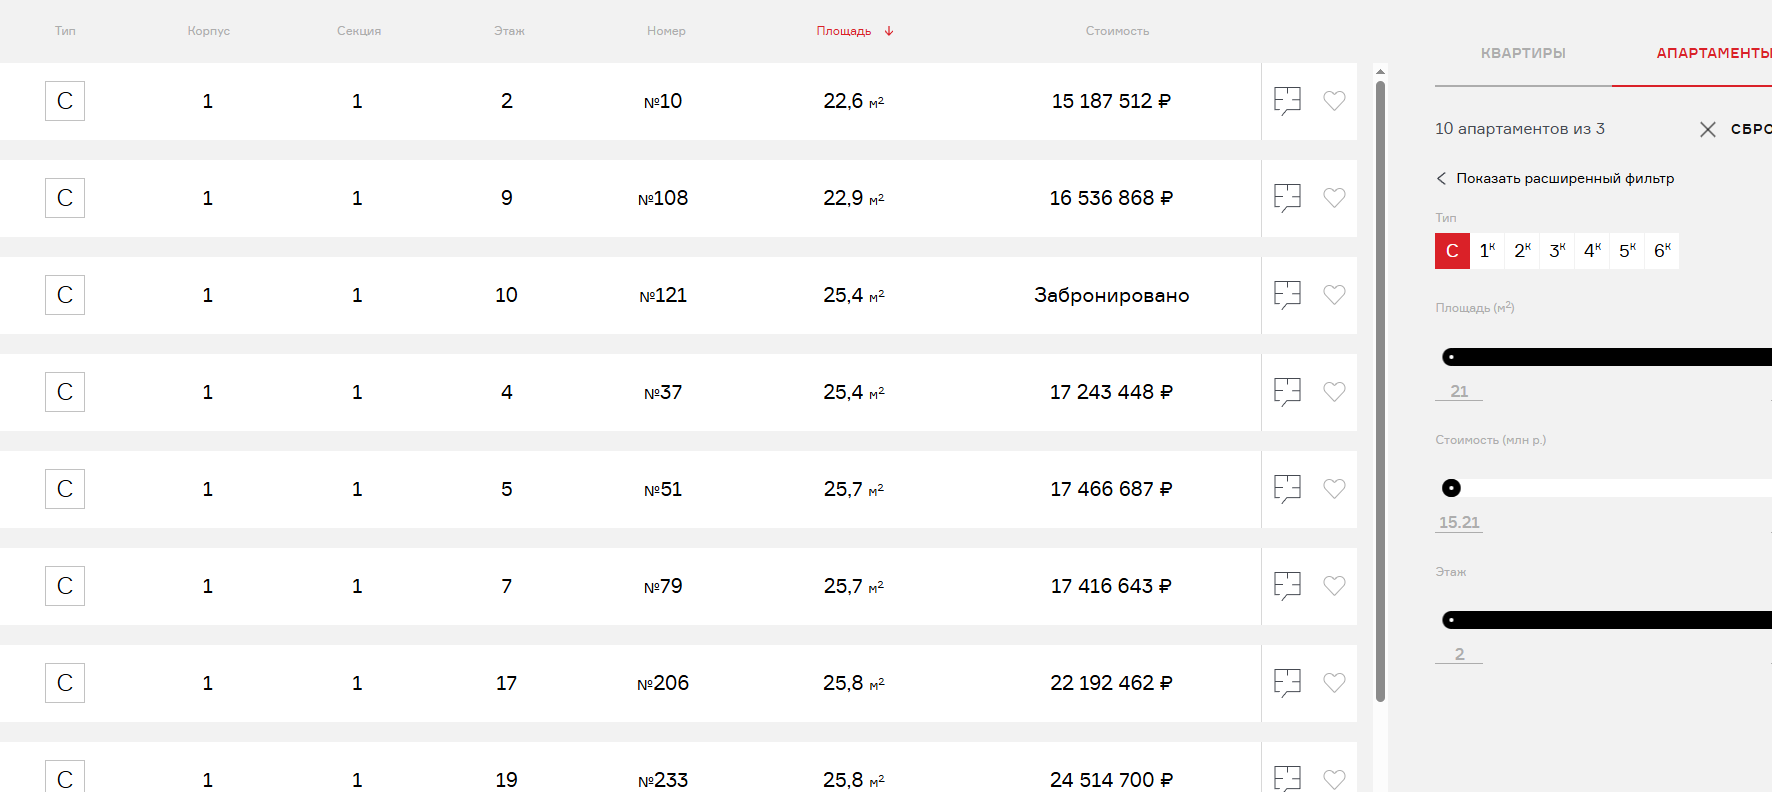Click heart icon for apartment №79
Screen dimensions: 1772x792
click(1334, 586)
